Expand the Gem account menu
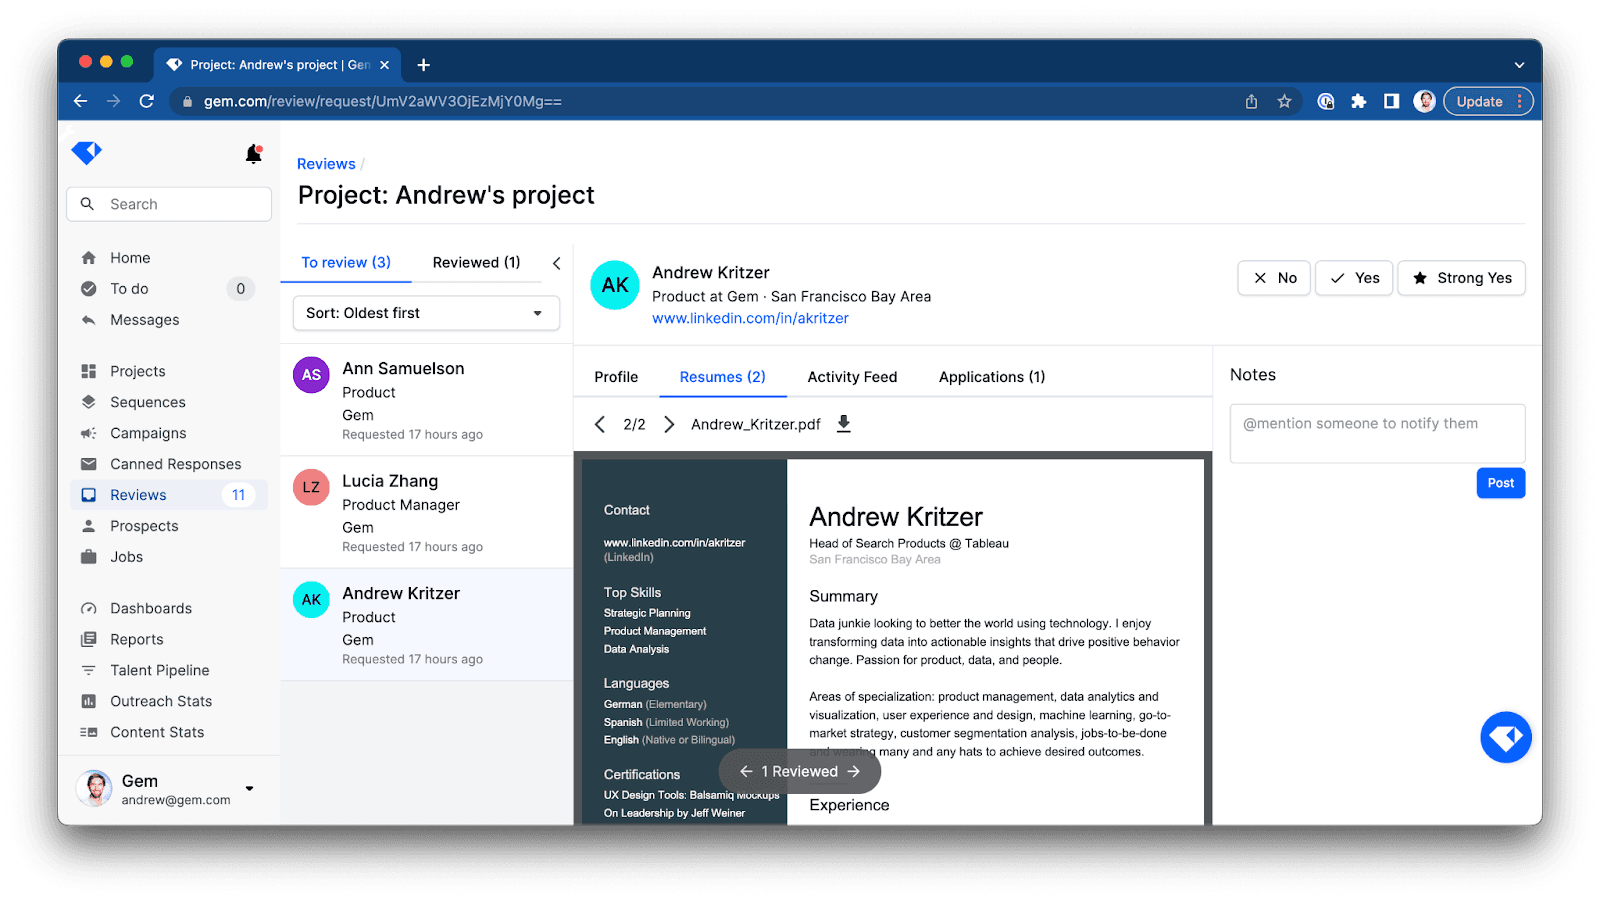This screenshot has width=1600, height=901. point(250,786)
